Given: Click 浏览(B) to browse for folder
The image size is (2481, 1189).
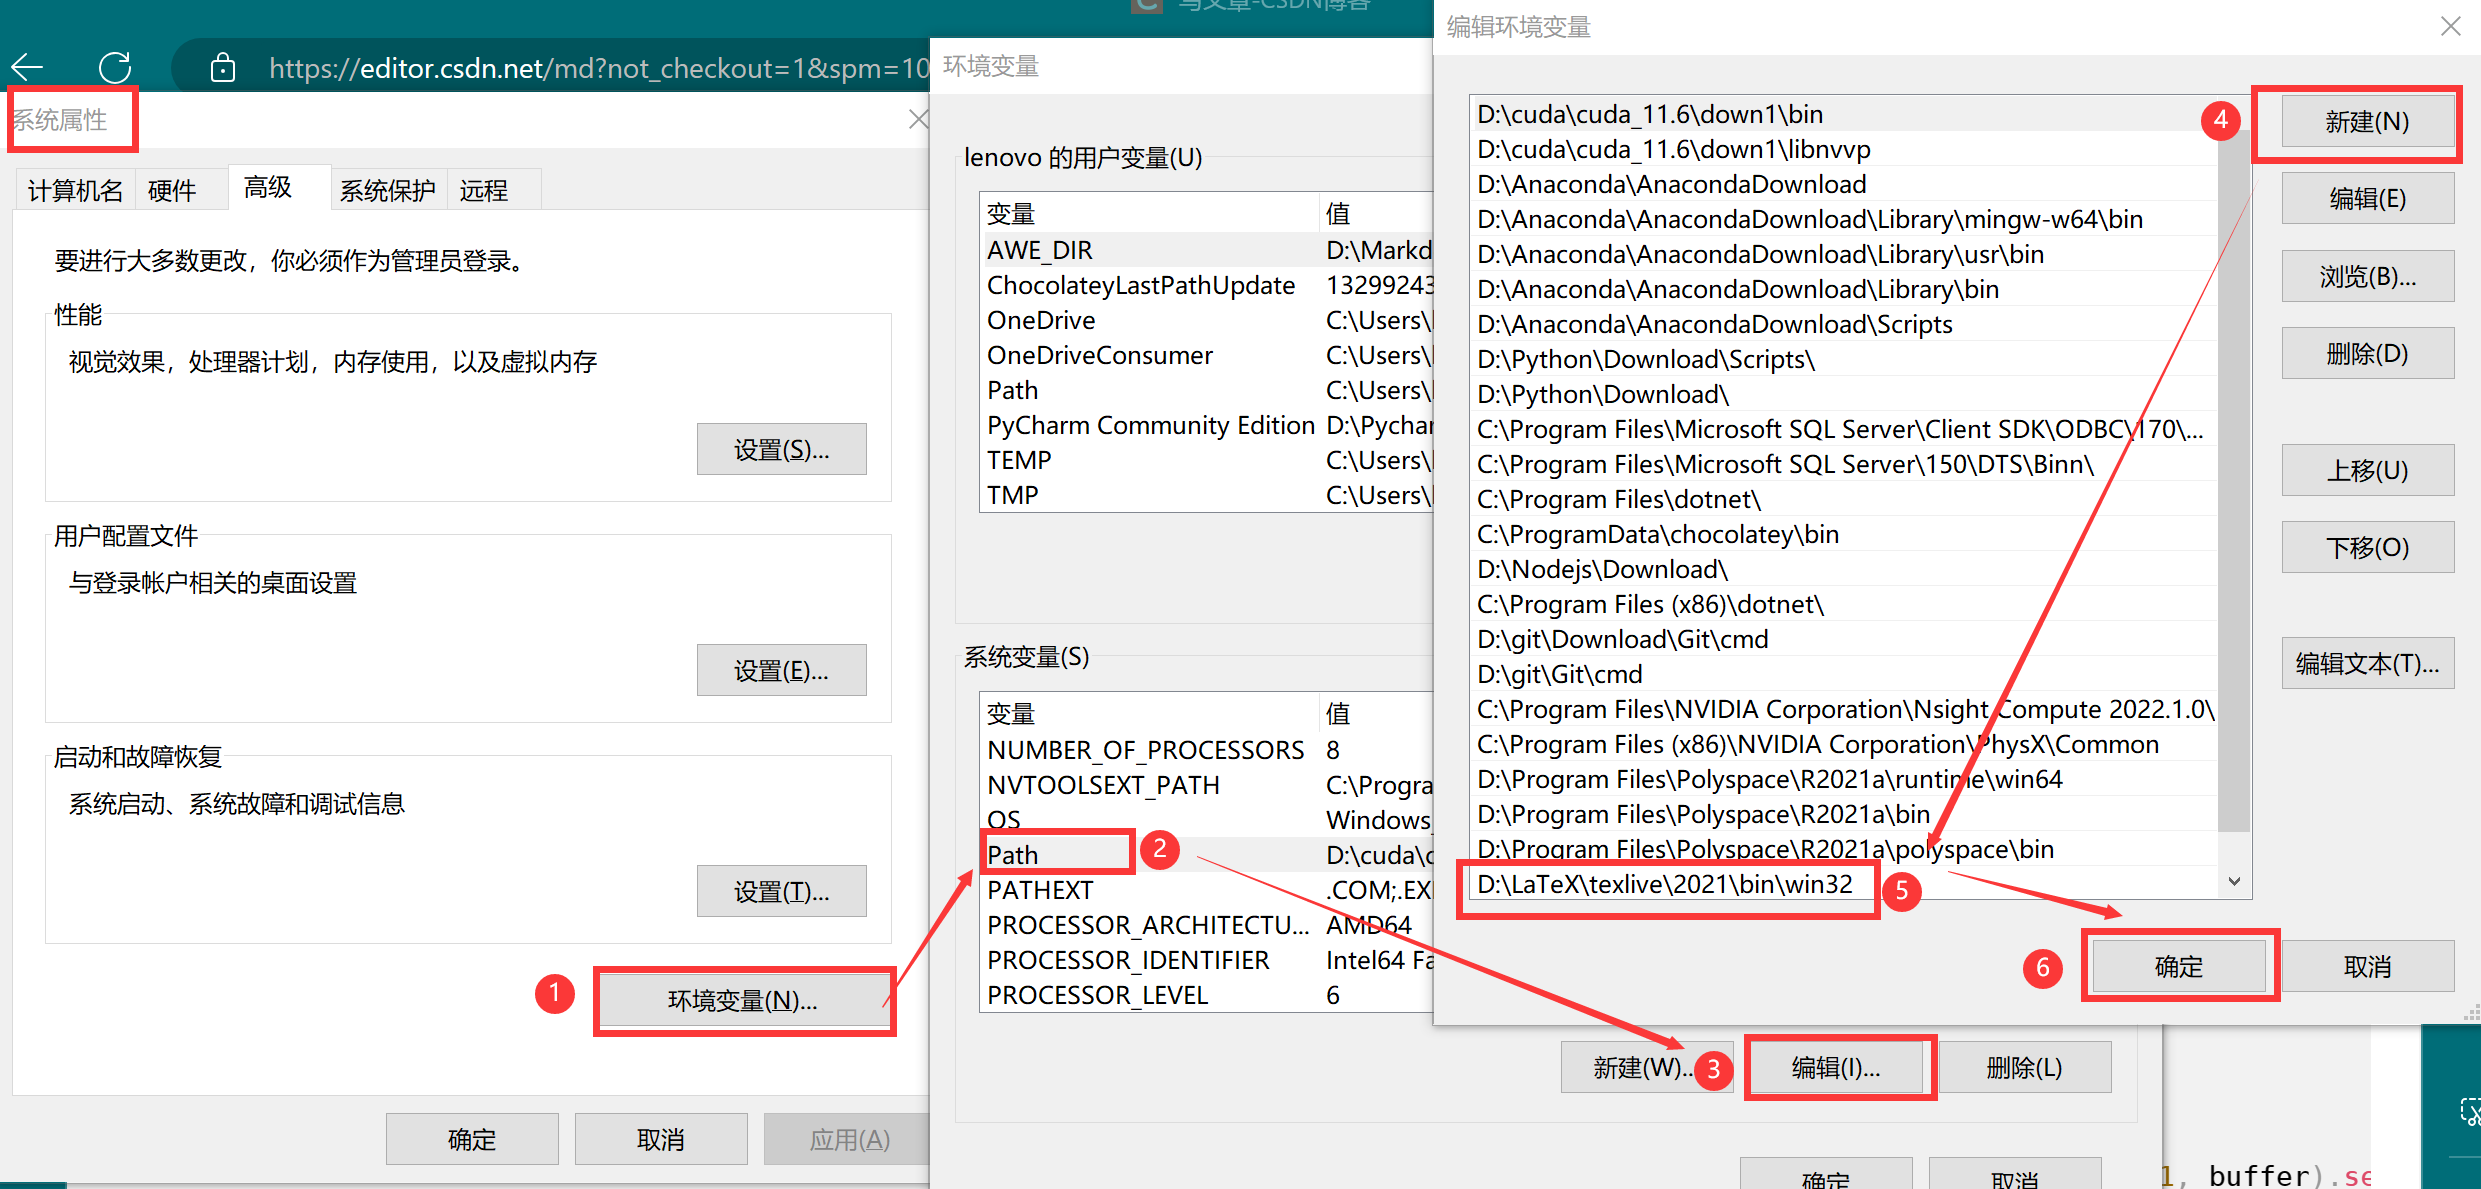Looking at the screenshot, I should (2367, 275).
